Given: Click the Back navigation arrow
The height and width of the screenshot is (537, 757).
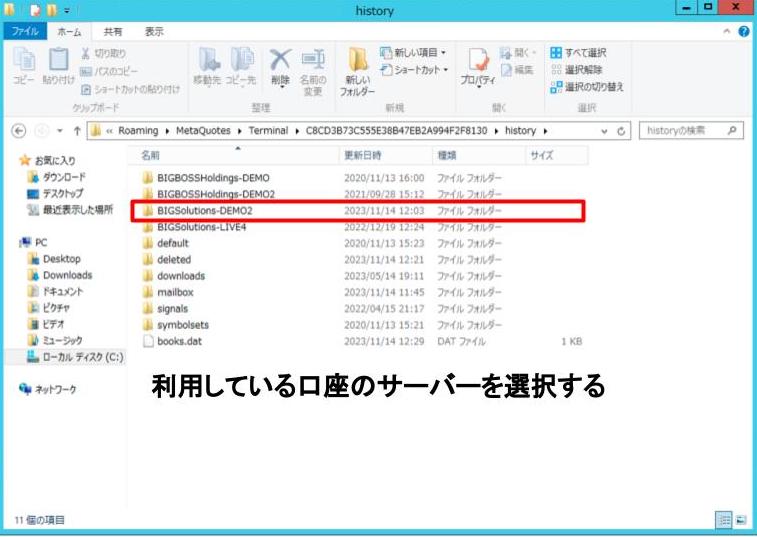Looking at the screenshot, I should (x=19, y=131).
